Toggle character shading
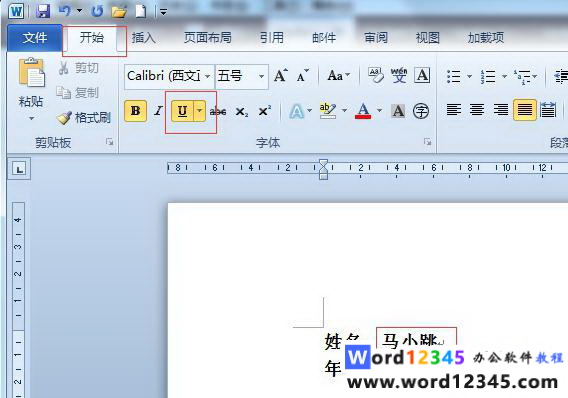568x398 pixels. (x=398, y=111)
